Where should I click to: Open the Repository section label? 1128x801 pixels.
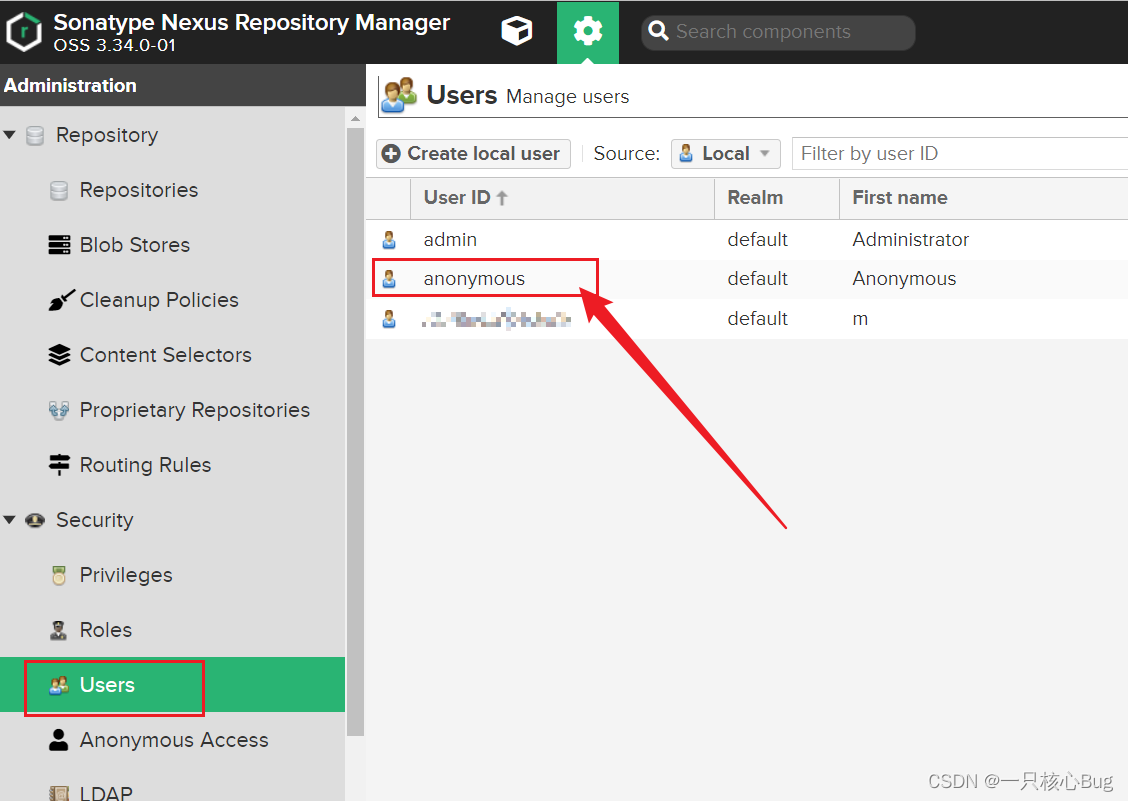107,135
